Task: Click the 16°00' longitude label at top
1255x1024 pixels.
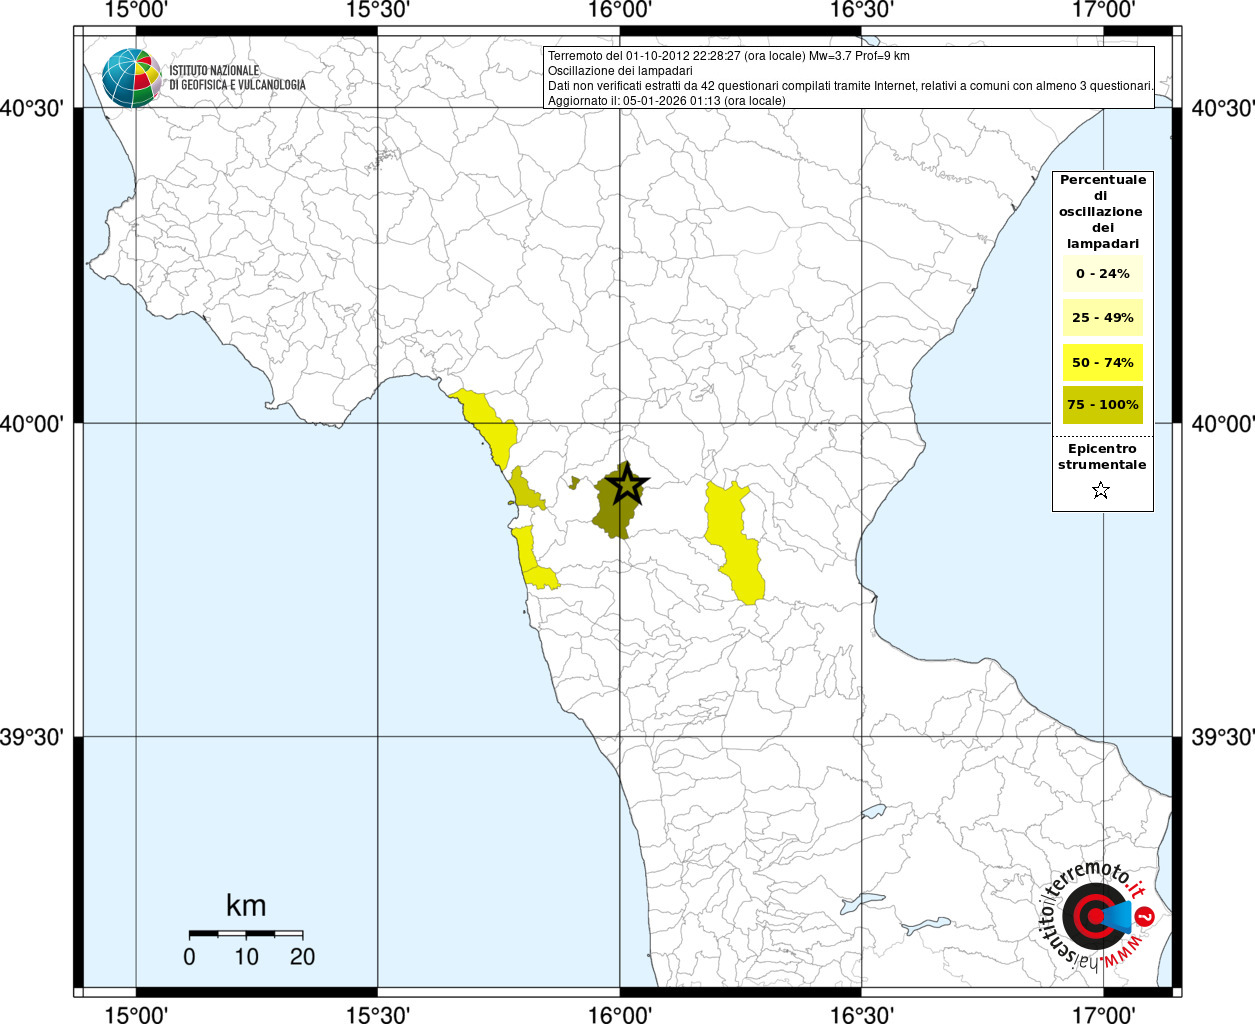Action: (x=620, y=10)
